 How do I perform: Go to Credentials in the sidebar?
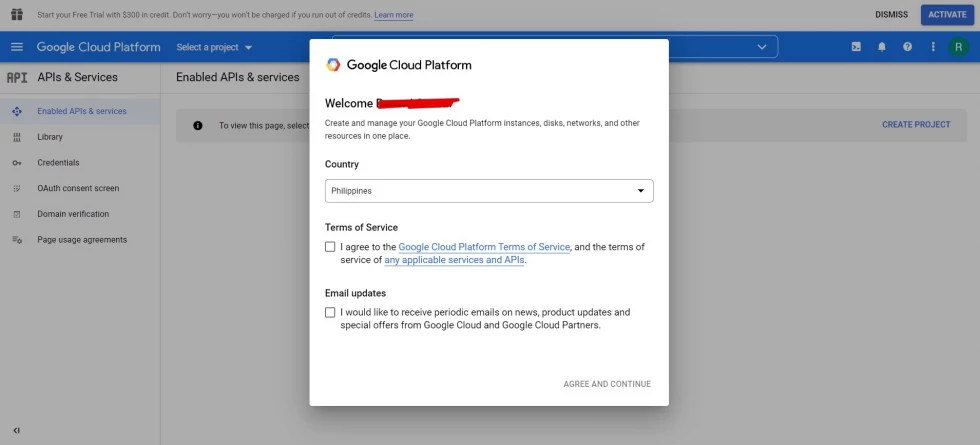pos(58,163)
